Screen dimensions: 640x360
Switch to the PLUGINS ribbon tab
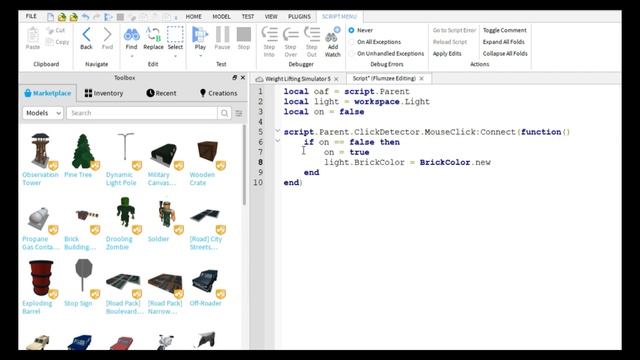pos(299,17)
